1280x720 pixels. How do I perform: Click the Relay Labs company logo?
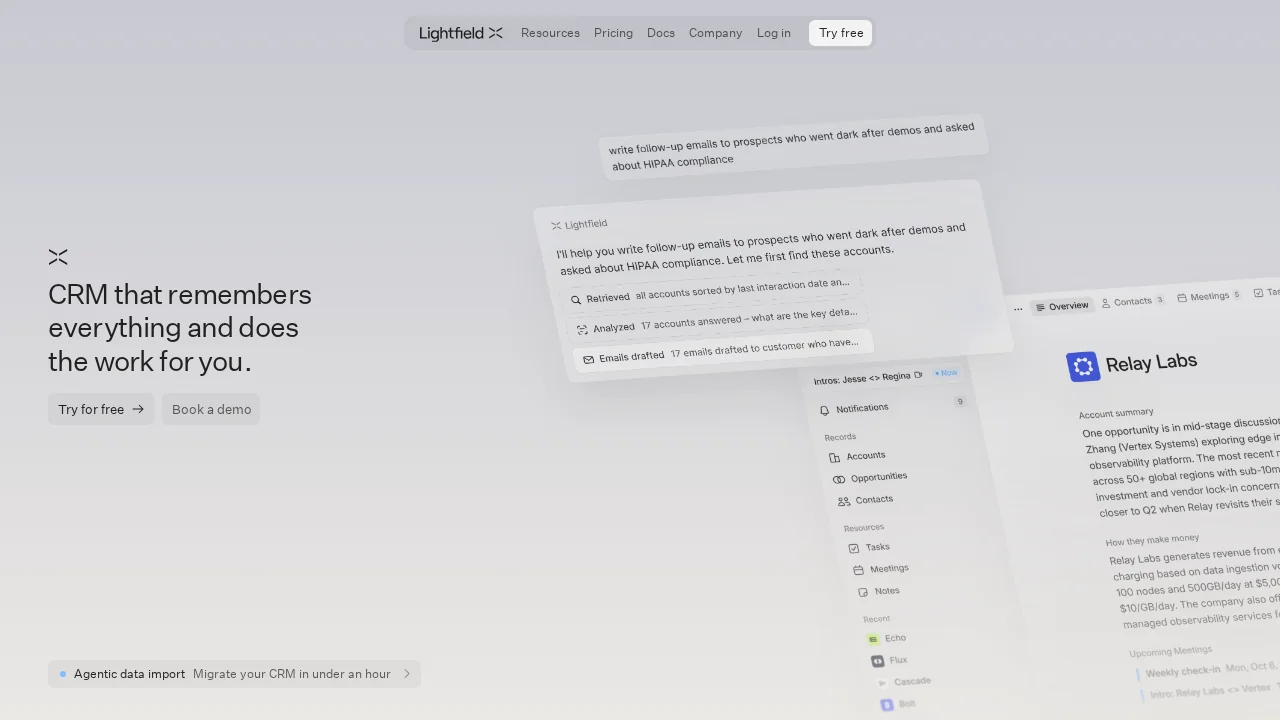(1084, 366)
